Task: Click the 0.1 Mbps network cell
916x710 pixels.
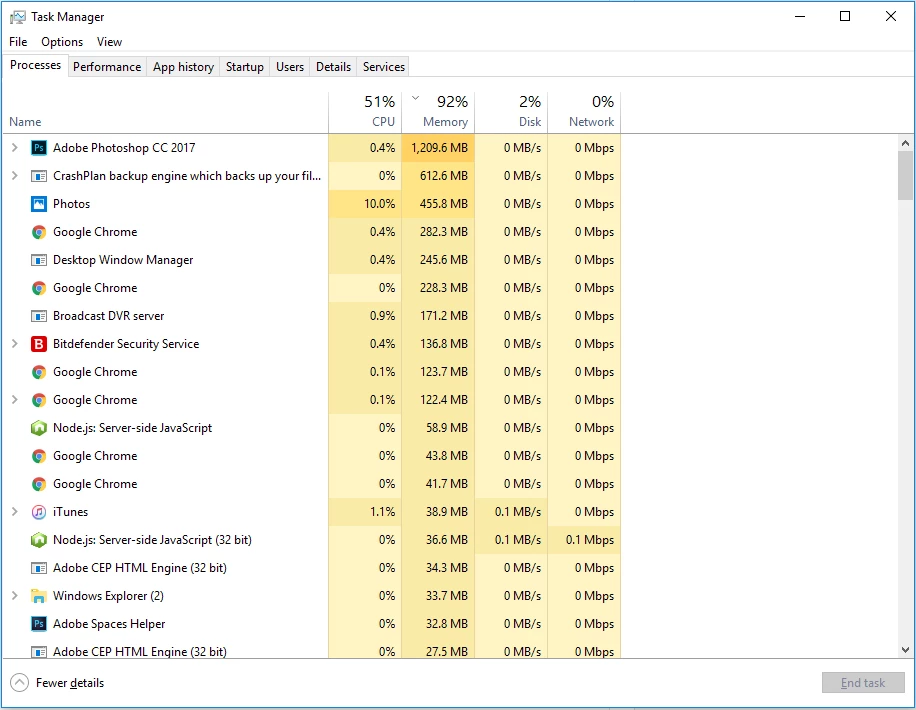Action: 584,541
